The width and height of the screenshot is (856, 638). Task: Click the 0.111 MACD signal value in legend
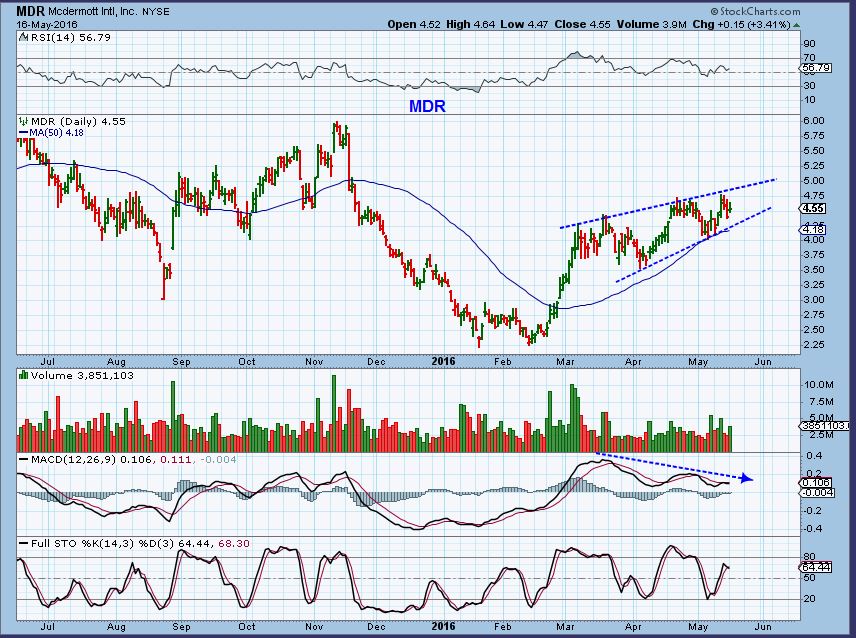point(175,460)
